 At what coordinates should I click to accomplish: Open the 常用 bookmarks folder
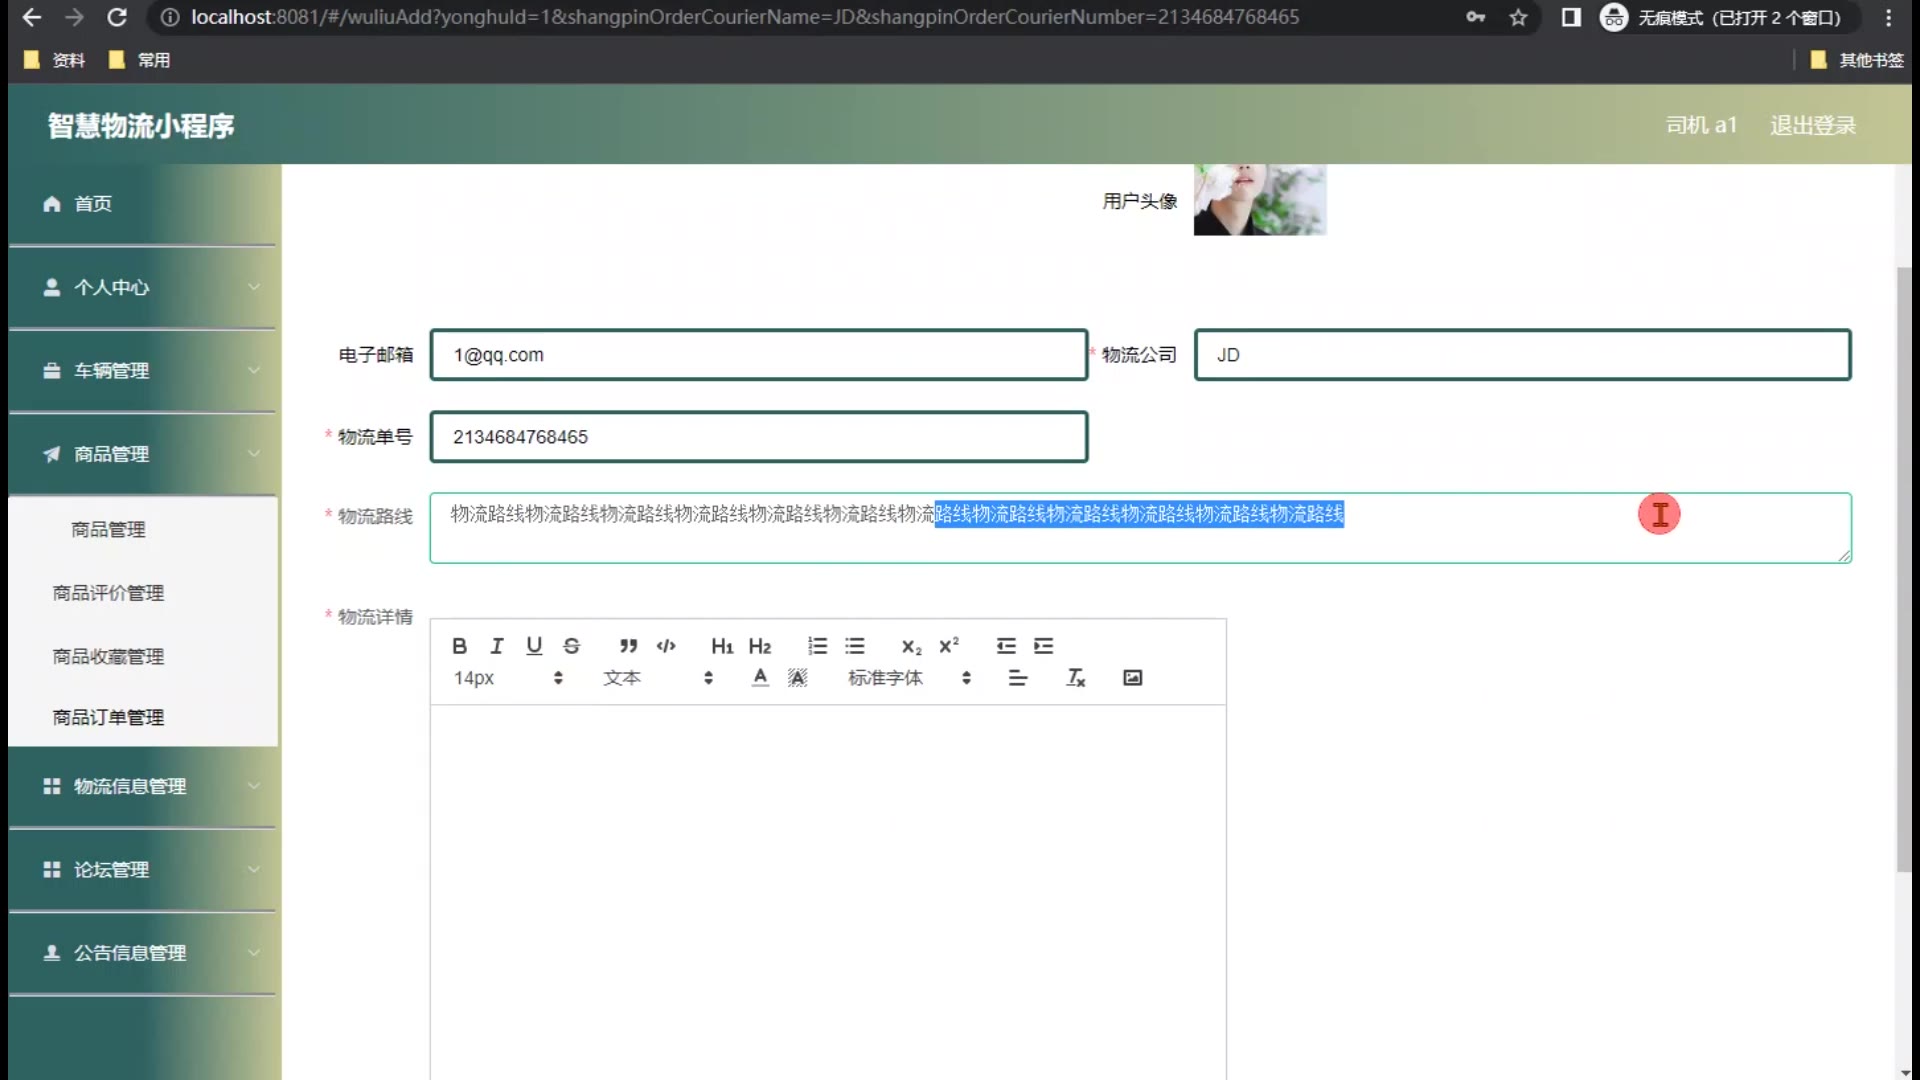(x=140, y=60)
